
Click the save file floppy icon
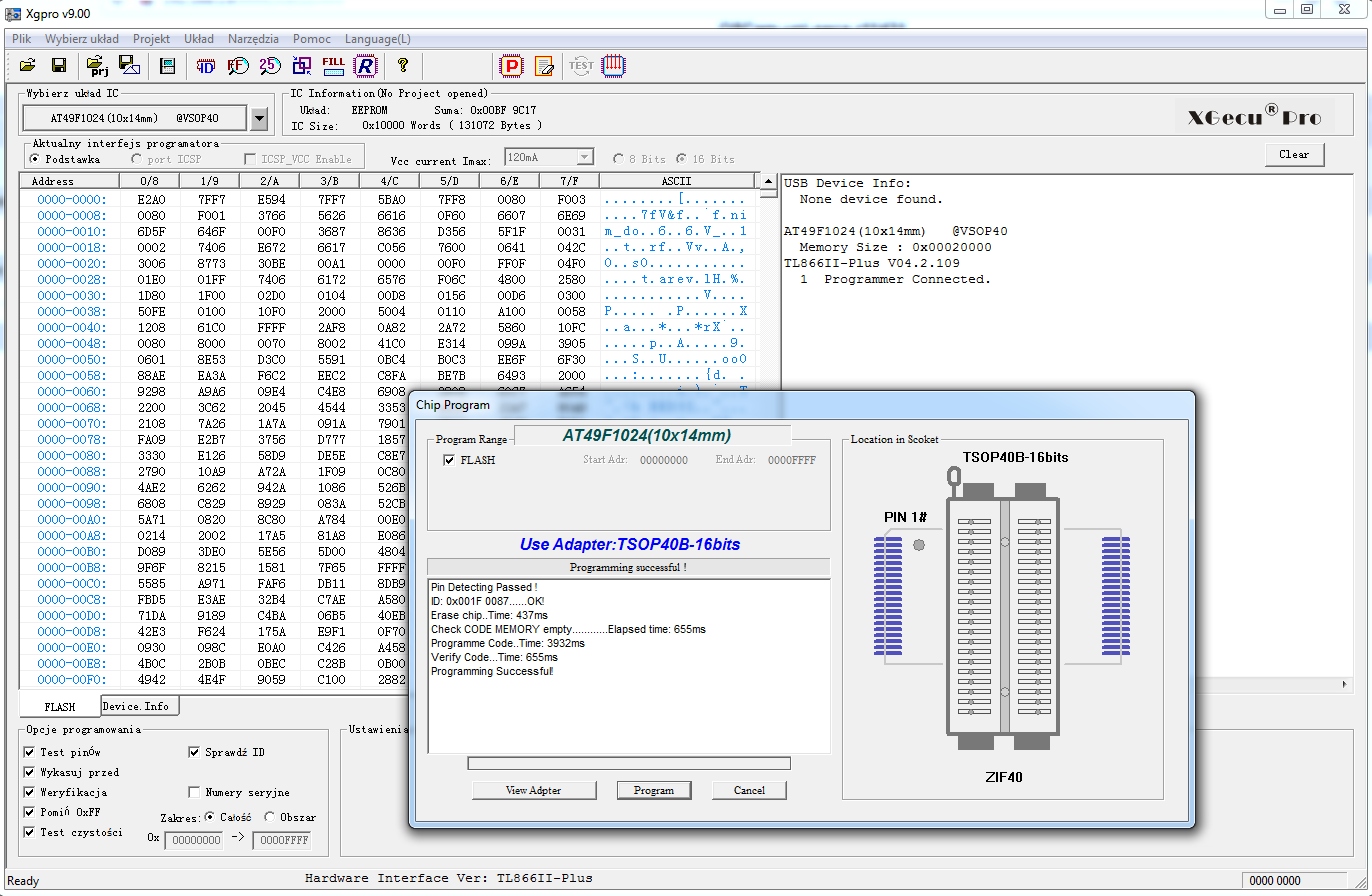[59, 66]
